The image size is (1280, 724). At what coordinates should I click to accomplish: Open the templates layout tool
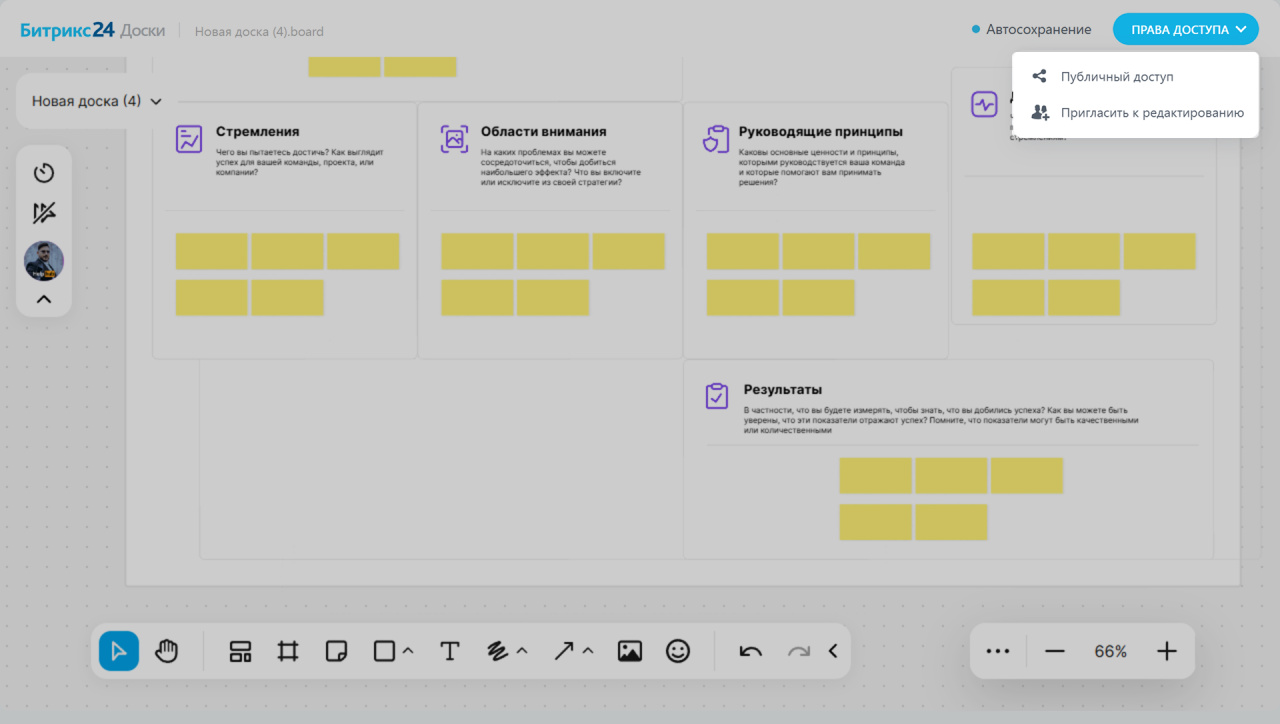click(x=240, y=651)
